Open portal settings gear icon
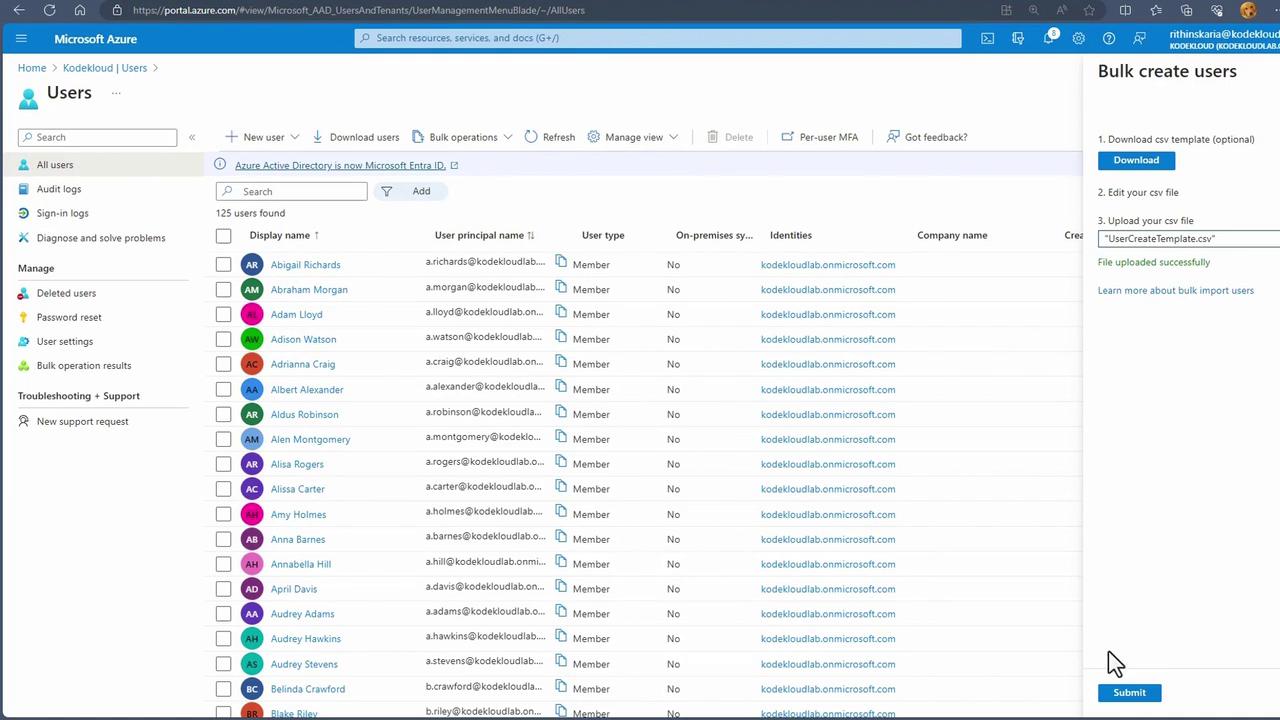The height and width of the screenshot is (720, 1280). click(x=1078, y=38)
